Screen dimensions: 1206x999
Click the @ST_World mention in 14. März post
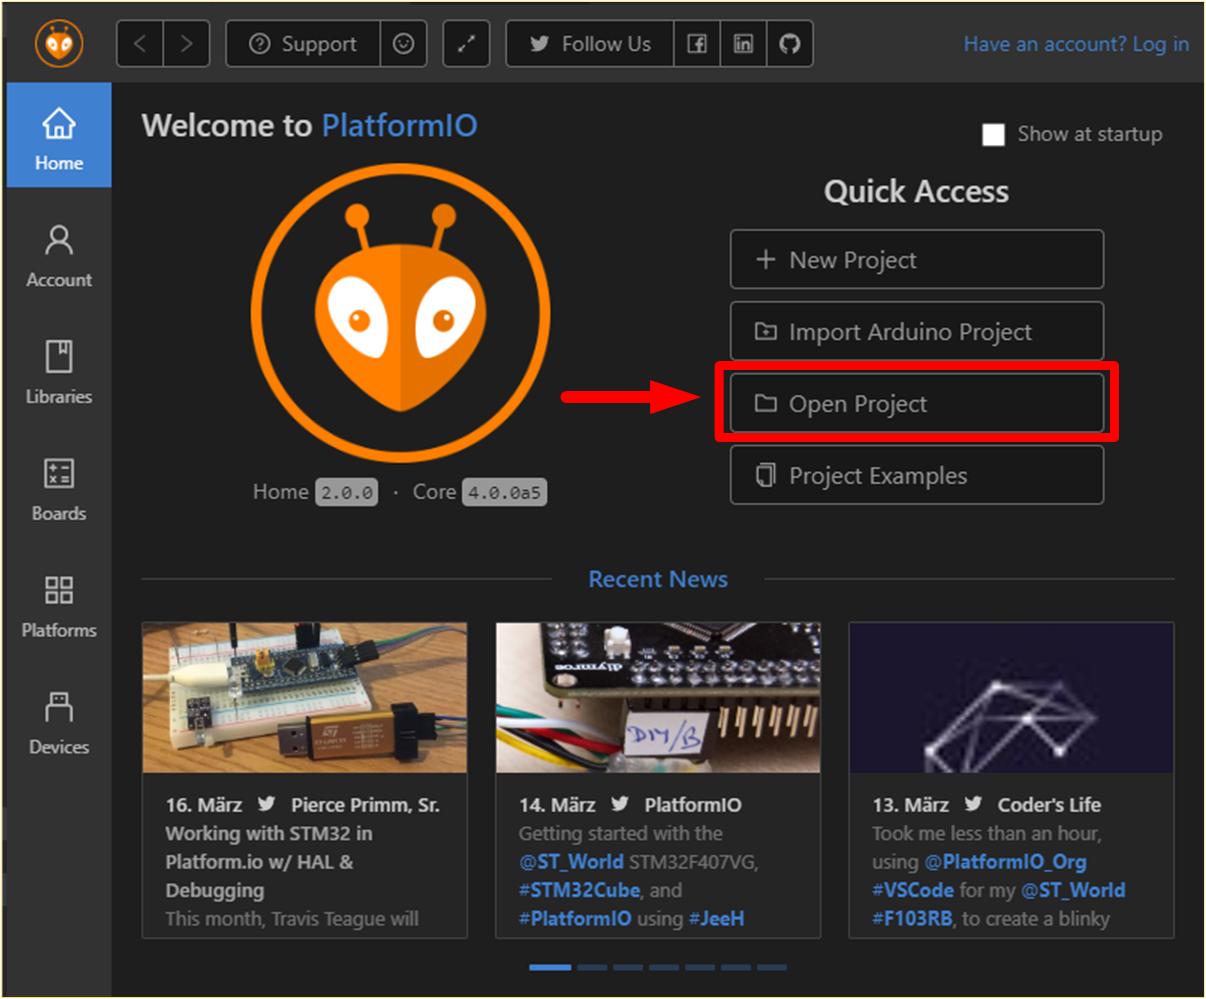[x=571, y=862]
